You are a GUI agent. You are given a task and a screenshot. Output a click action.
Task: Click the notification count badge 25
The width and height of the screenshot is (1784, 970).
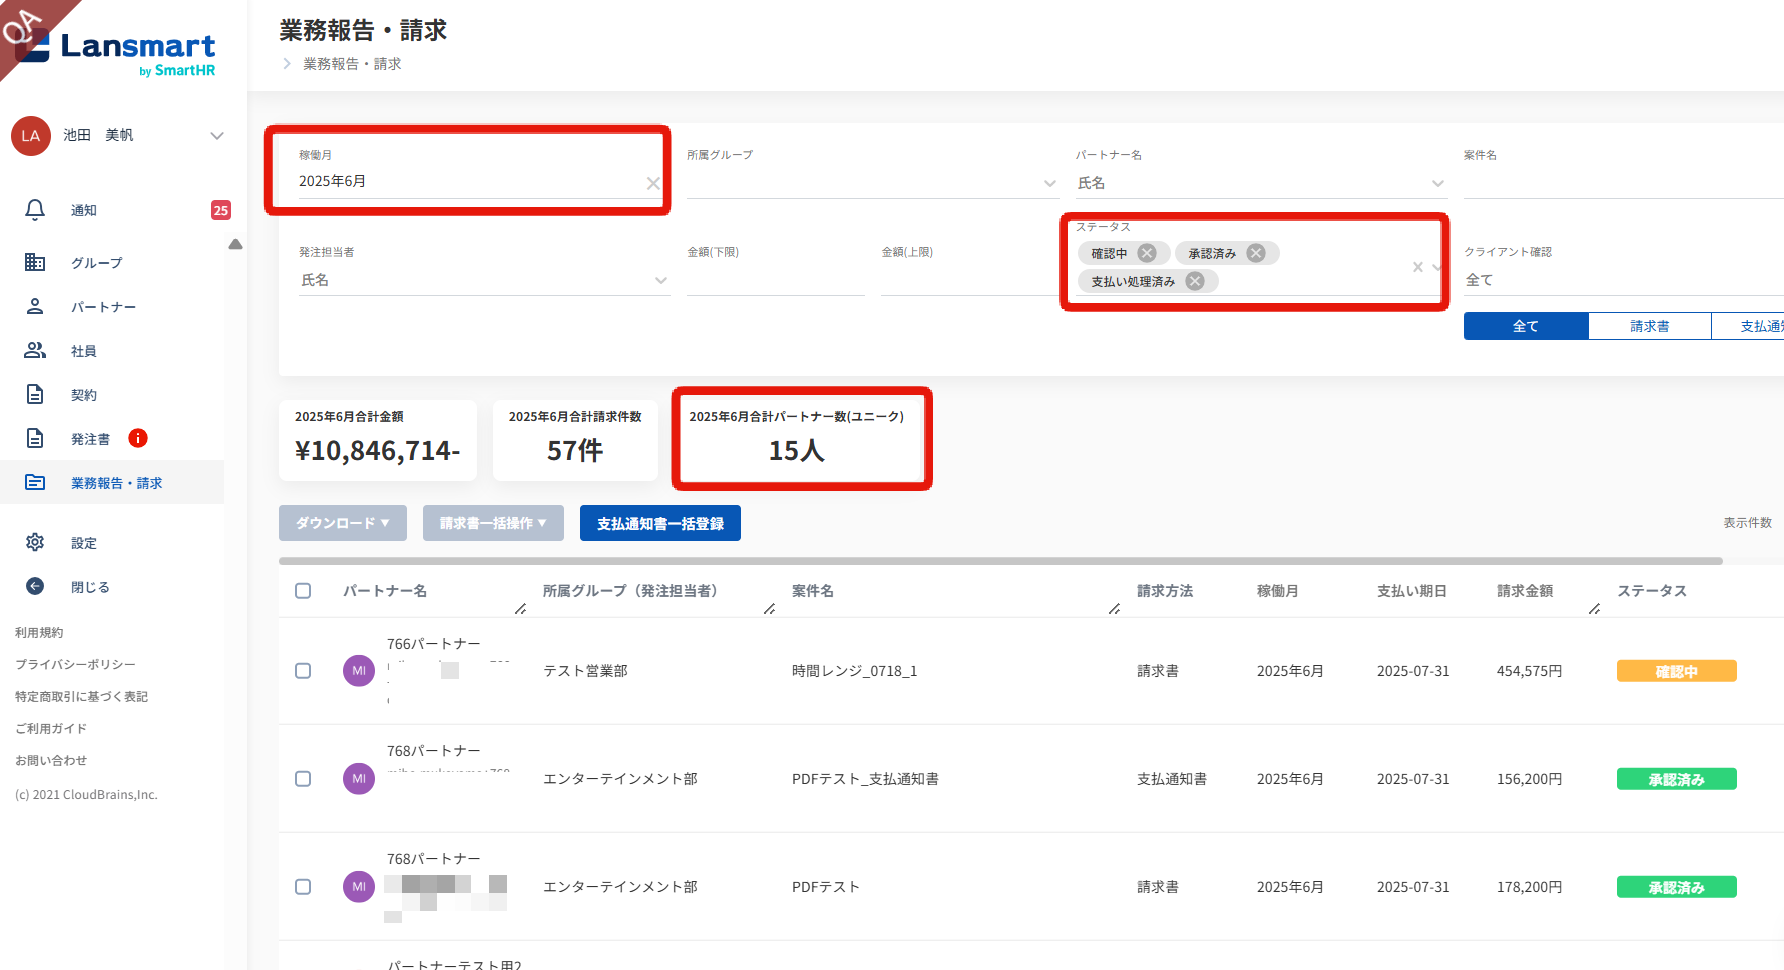click(x=221, y=210)
